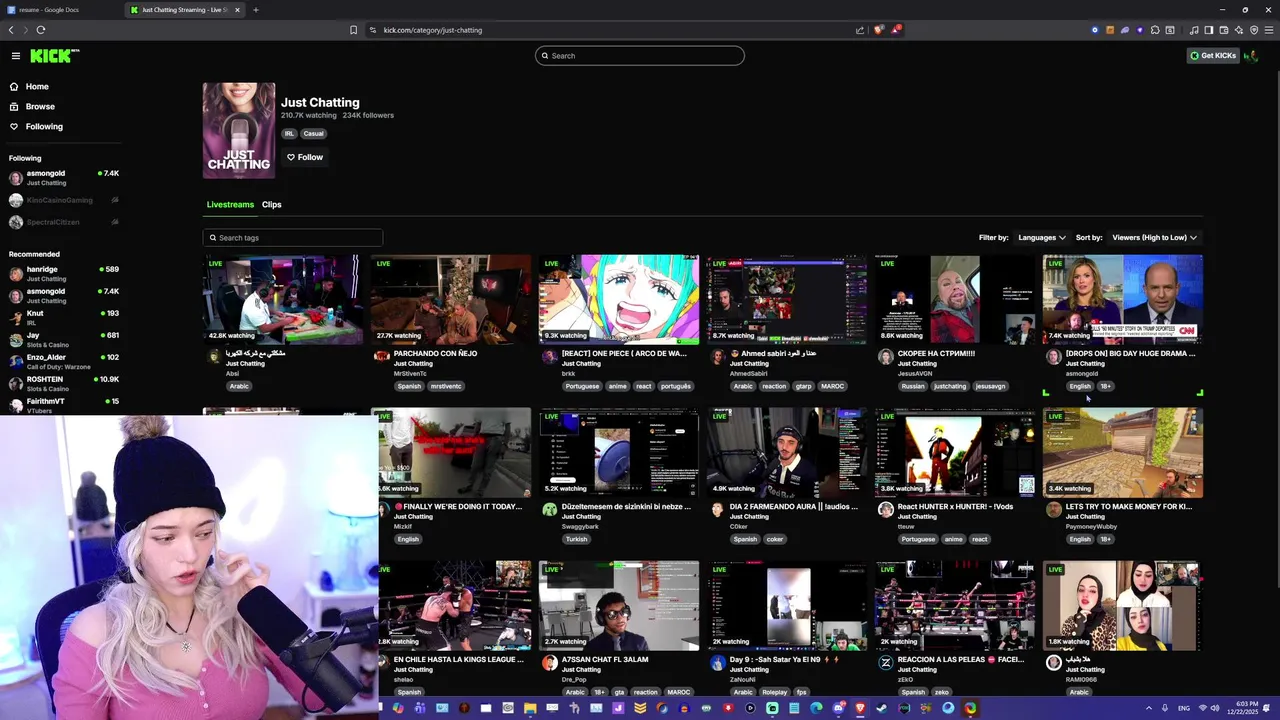Screen dimensions: 1280x720
Task: Click the brkk channel avatar
Action: 549,357
